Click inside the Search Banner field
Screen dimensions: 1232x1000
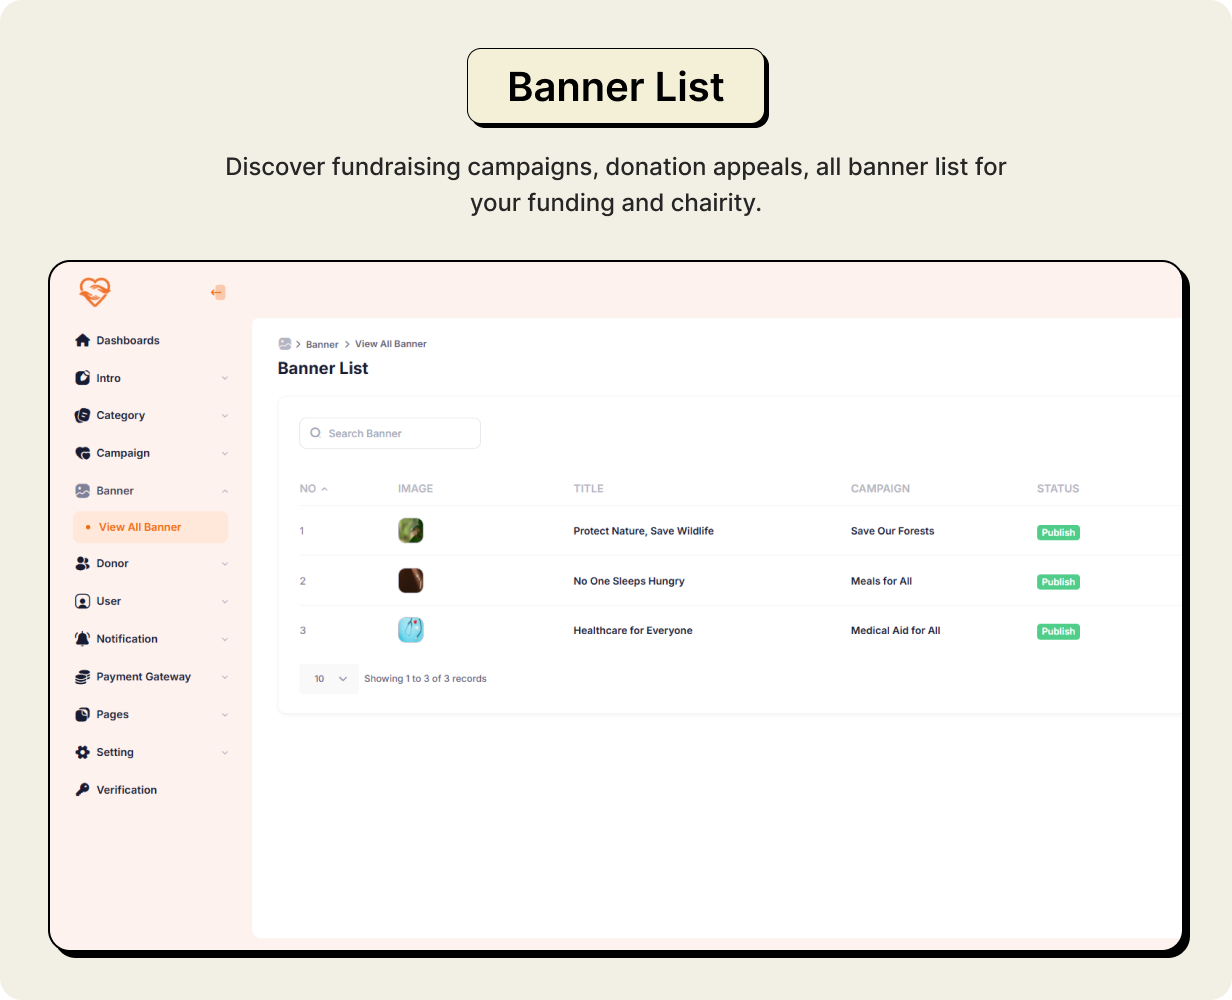tap(390, 432)
